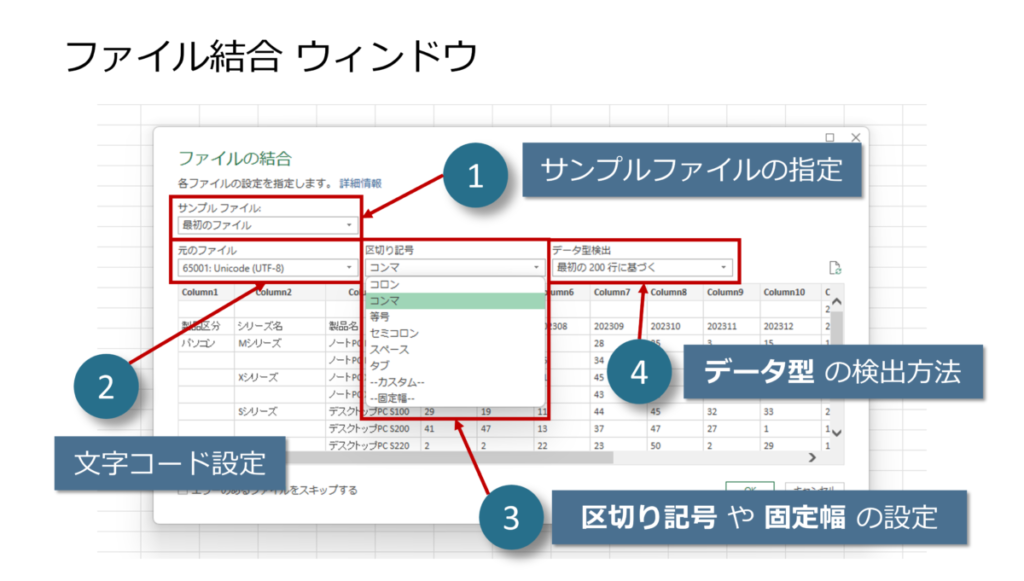The image size is (1024, 581).
Task: Collapse the 区切り記号 combo box
Action: tap(536, 268)
